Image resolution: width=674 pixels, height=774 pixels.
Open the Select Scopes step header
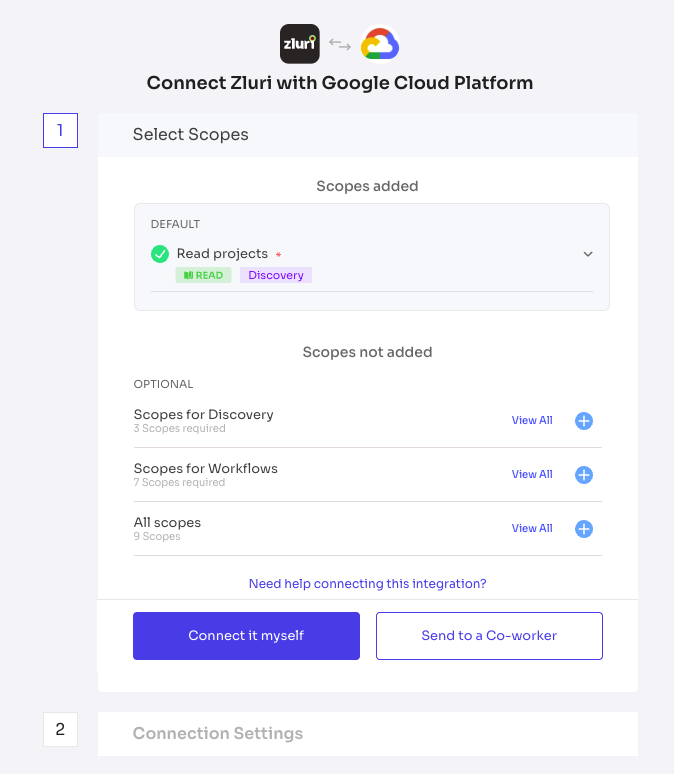coord(368,135)
